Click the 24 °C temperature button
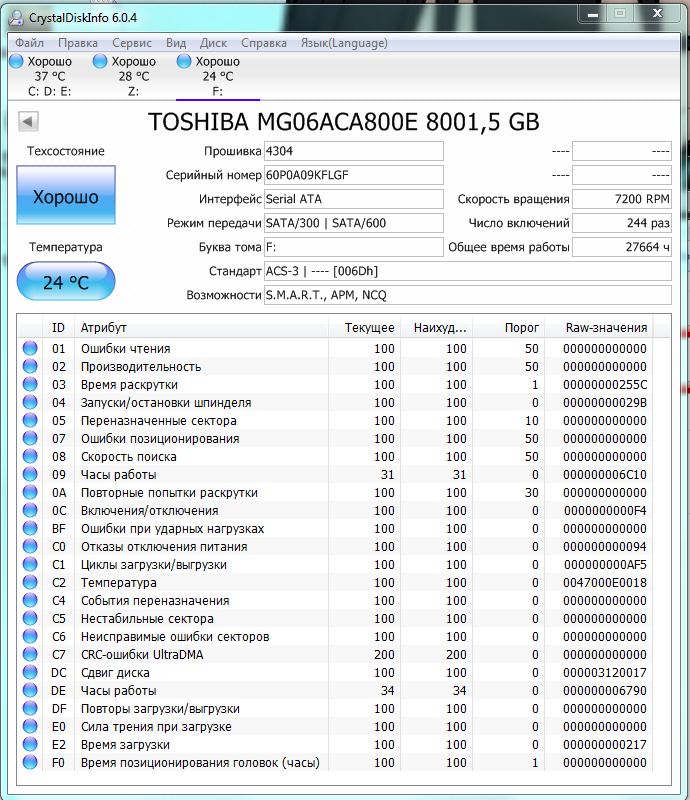 66,282
